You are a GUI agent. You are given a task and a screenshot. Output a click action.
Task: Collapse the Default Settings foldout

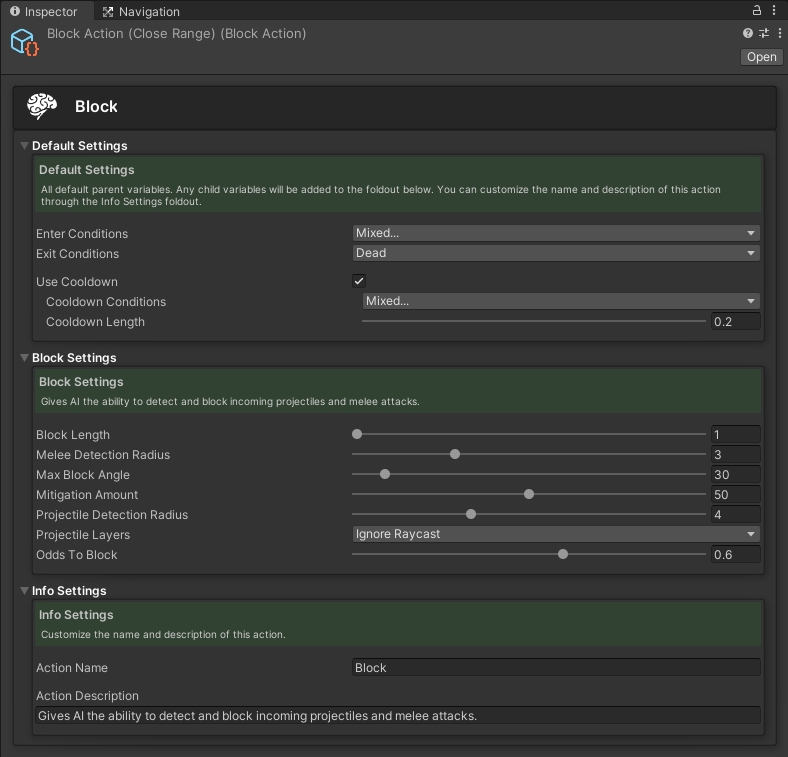click(25, 146)
